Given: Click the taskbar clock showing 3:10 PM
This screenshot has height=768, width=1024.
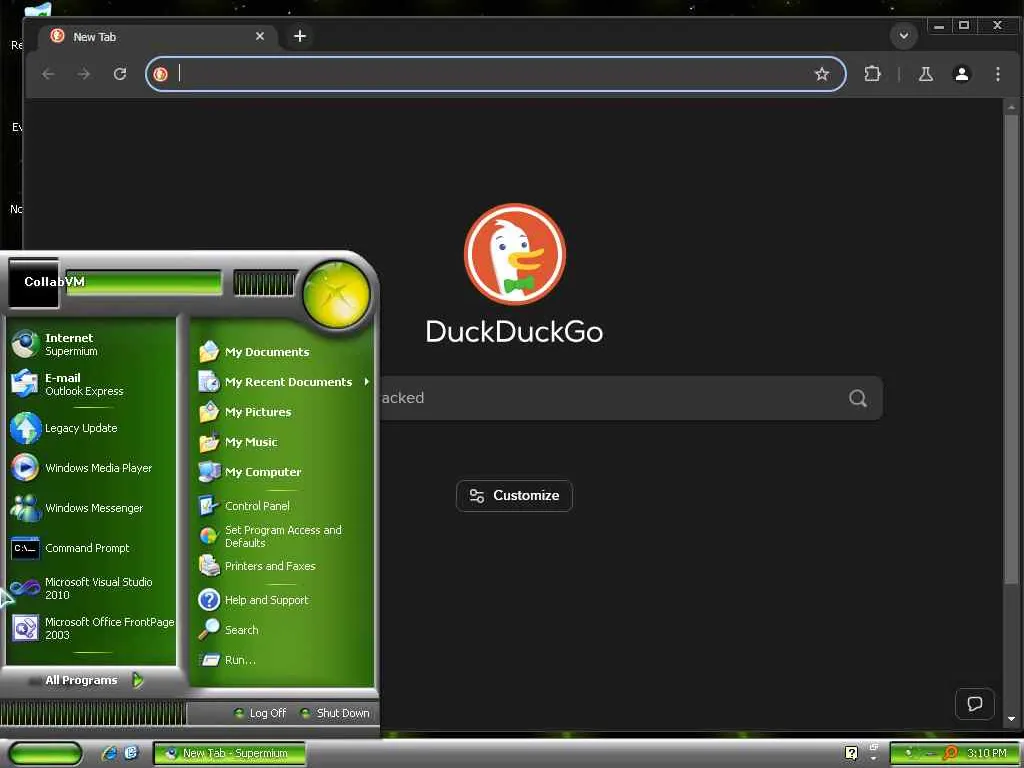Looking at the screenshot, I should pyautogui.click(x=986, y=753).
